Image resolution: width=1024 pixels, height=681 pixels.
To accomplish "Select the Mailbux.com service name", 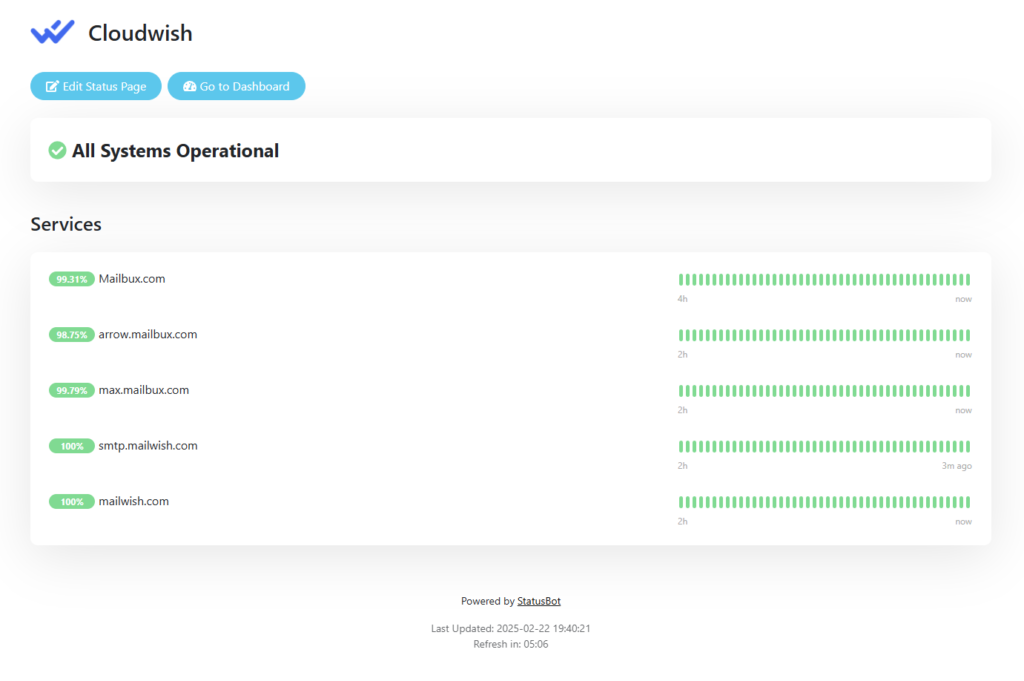I will click(131, 279).
